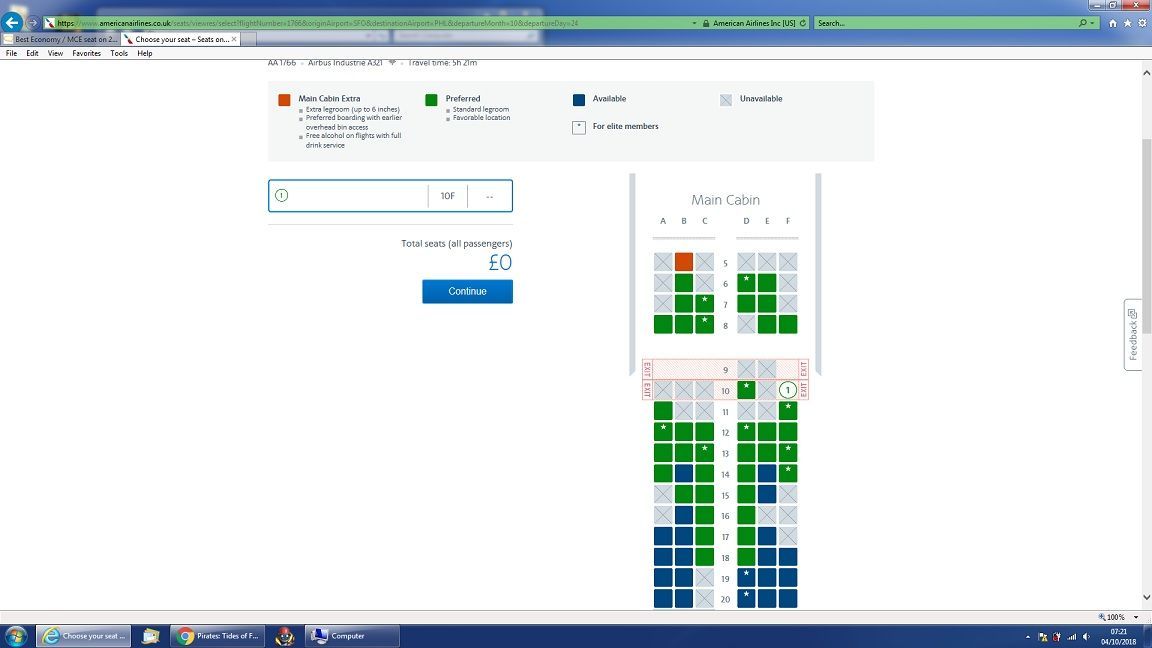Open the Feedback side tab
This screenshot has height=648, width=1152.
tap(1133, 335)
